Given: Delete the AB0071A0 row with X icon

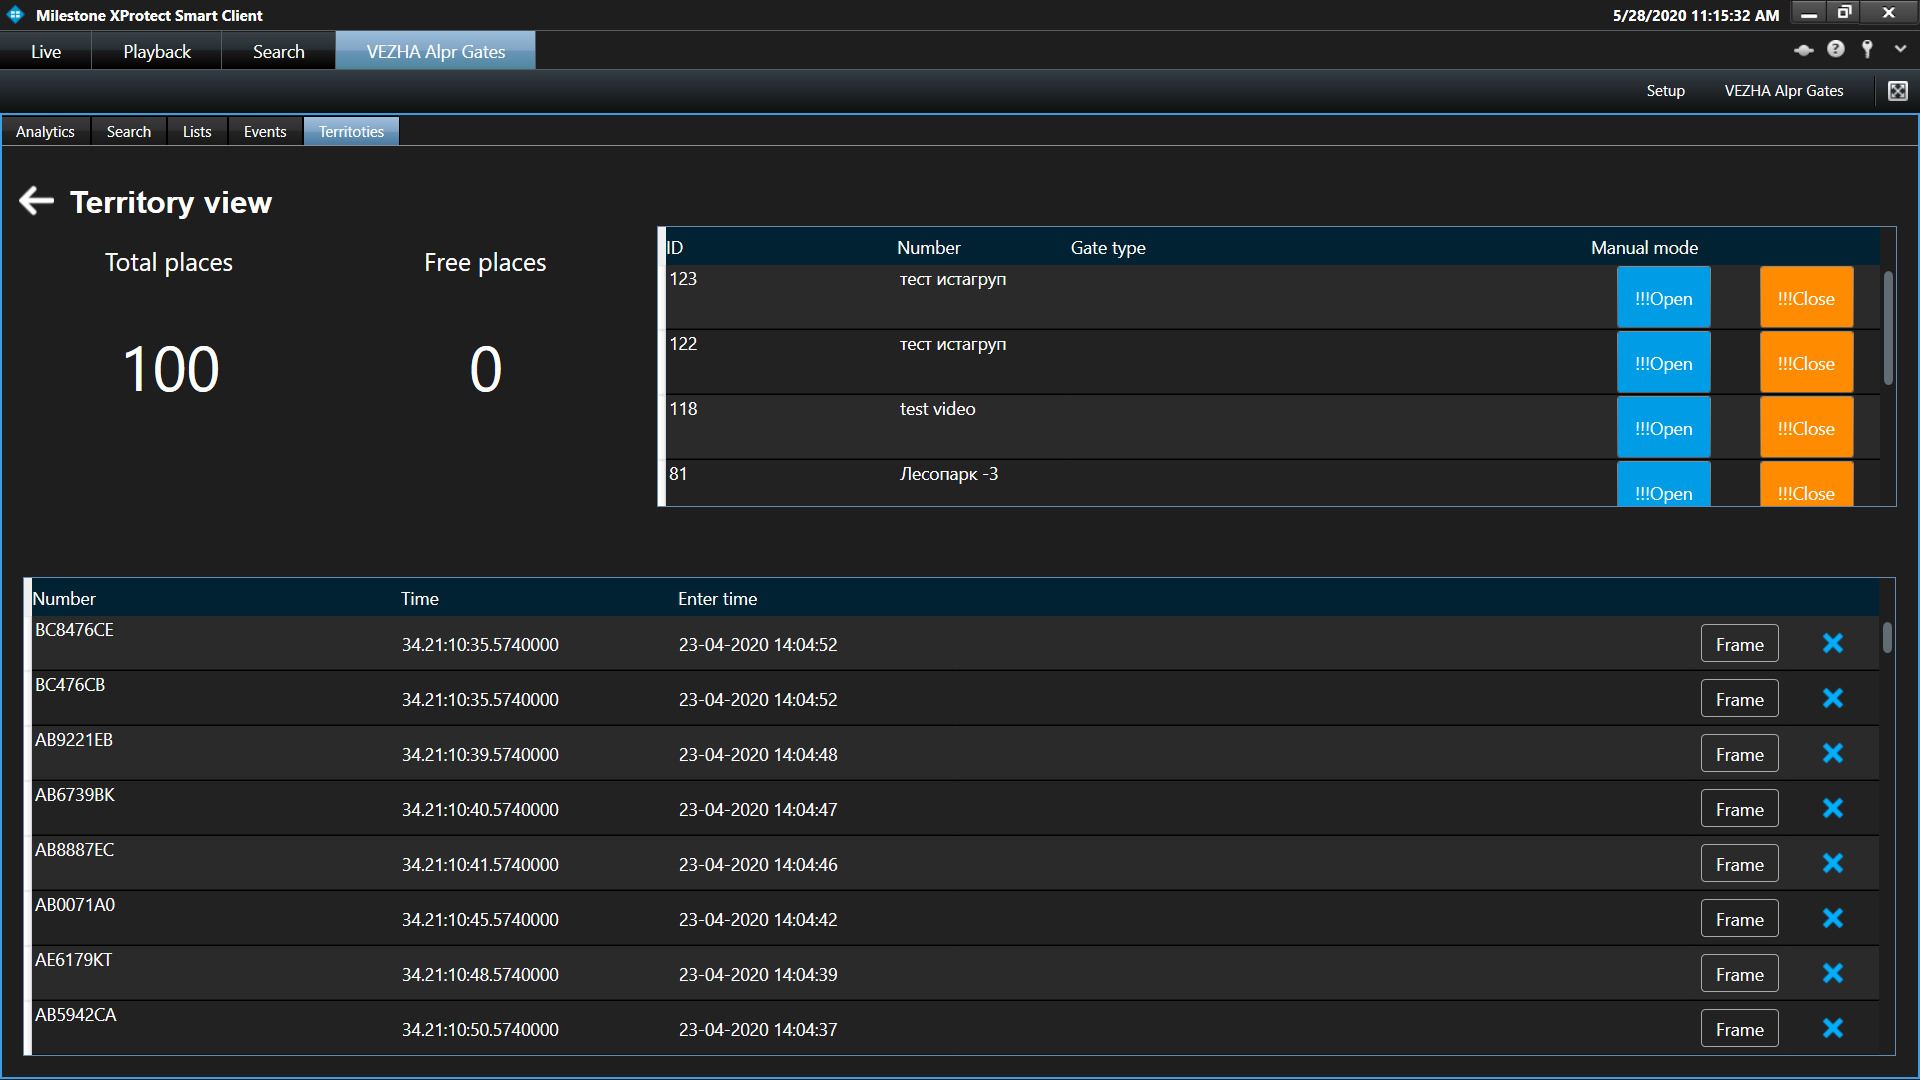Looking at the screenshot, I should [1832, 918].
